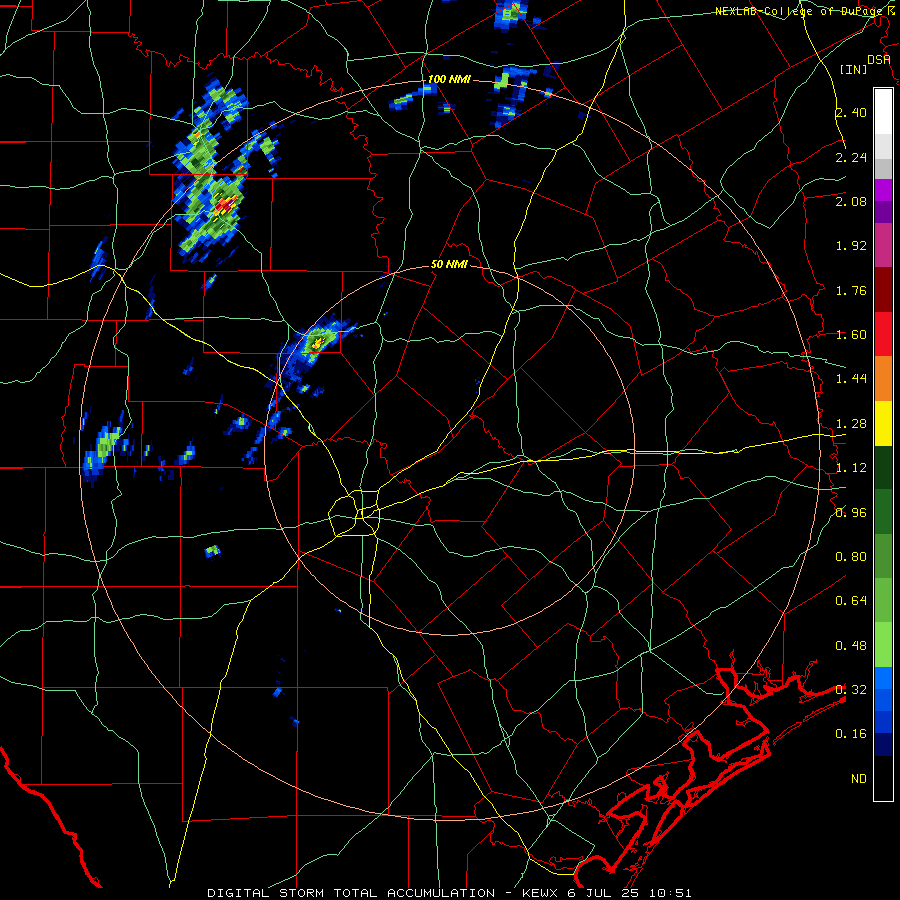This screenshot has height=900, width=900.
Task: Click the heaviest red-cored storm cell in the northwest
Action: (x=225, y=205)
